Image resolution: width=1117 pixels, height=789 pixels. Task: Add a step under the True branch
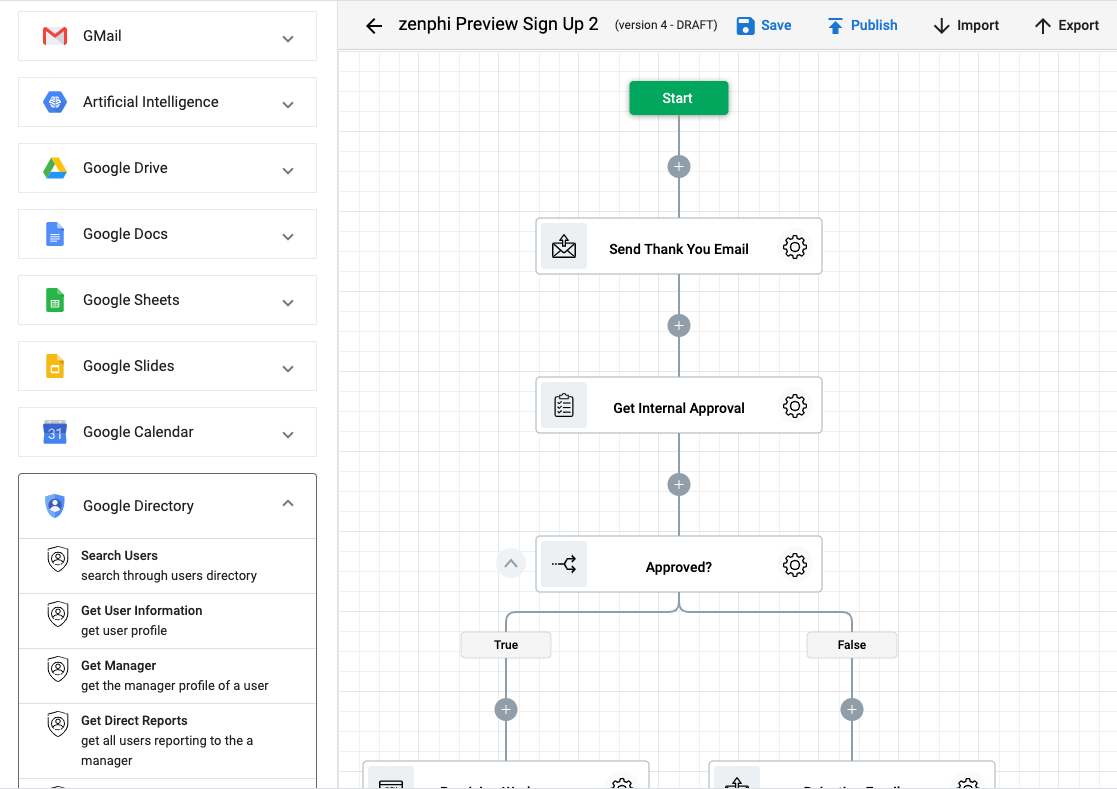point(506,710)
